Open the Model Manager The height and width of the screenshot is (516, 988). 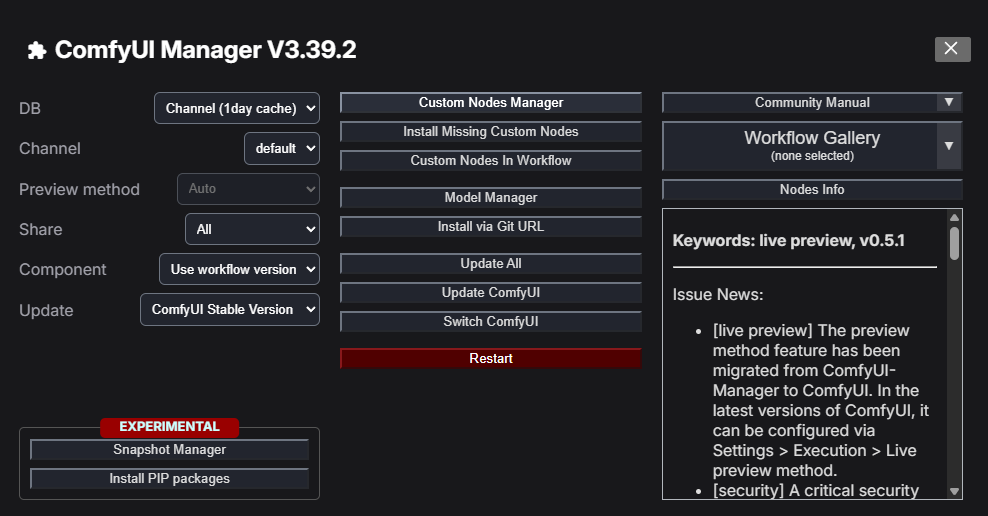[490, 198]
